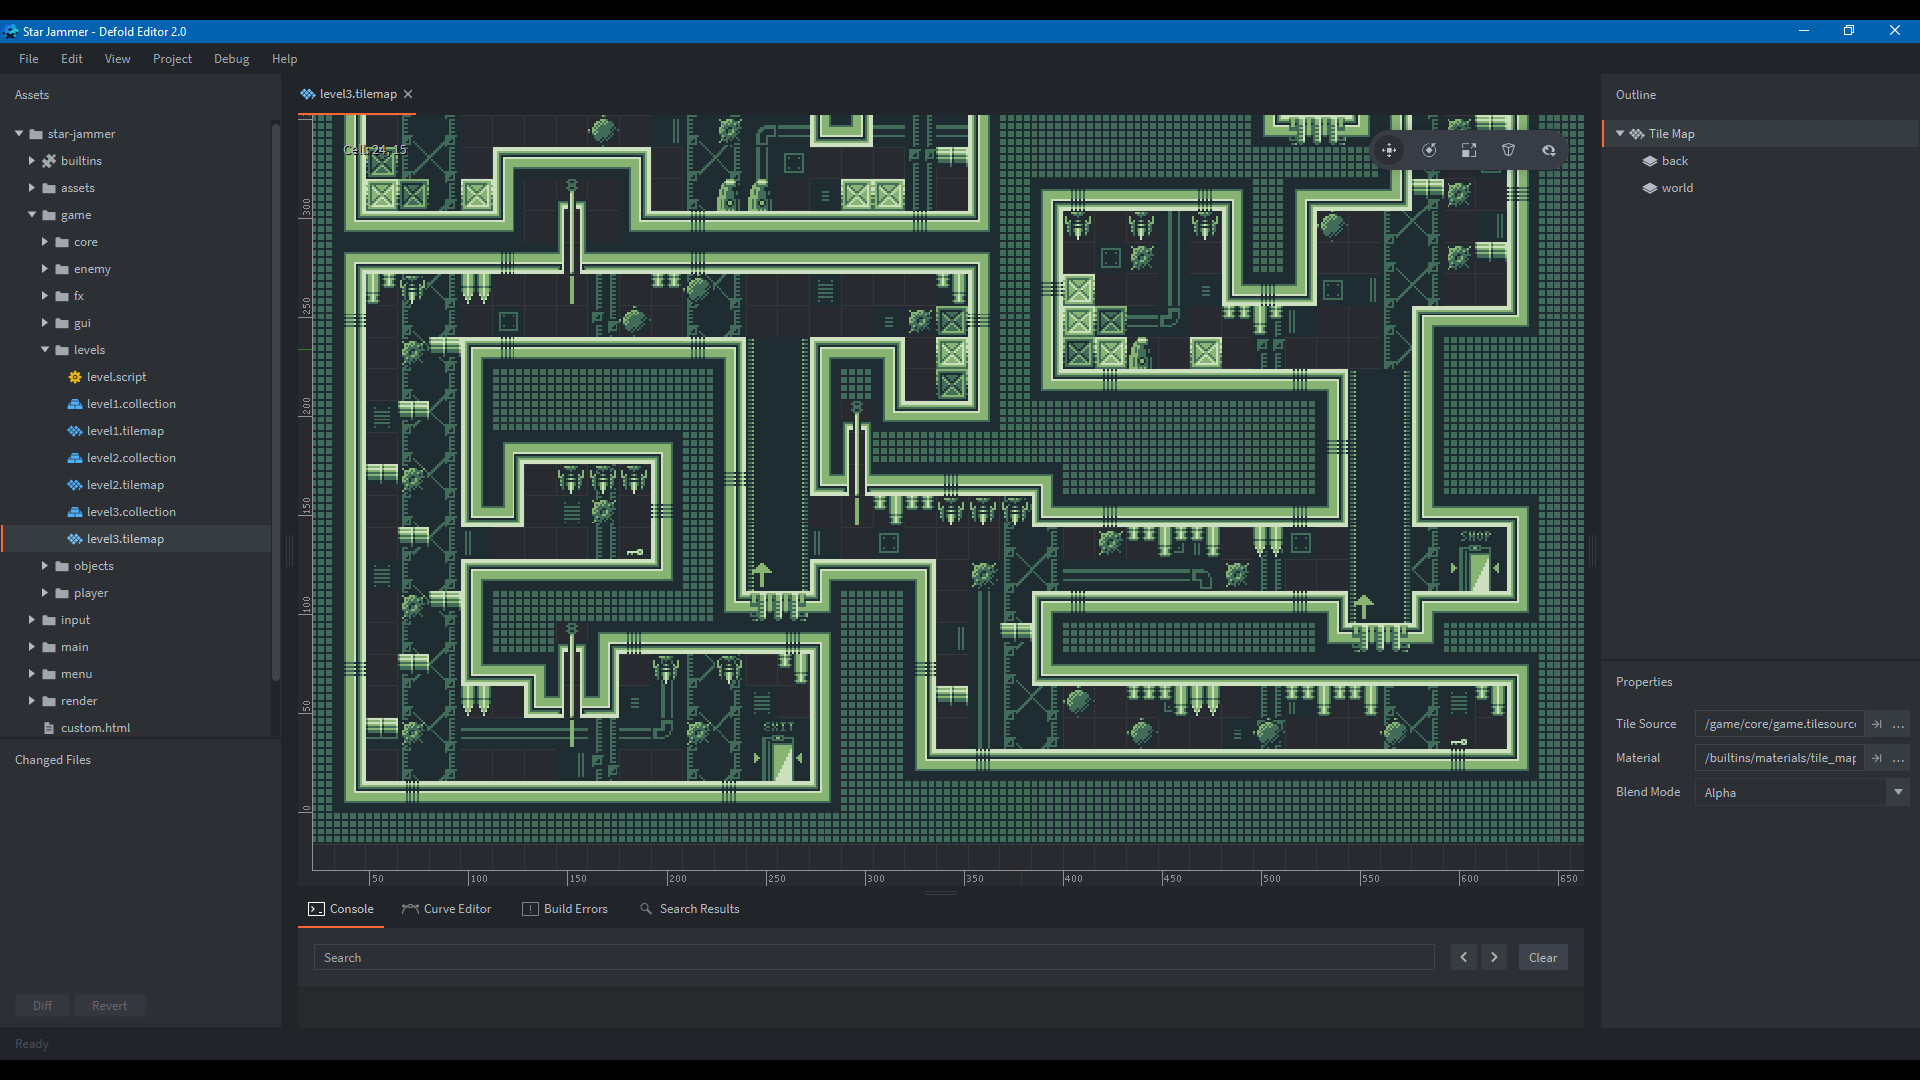
Task: Click the frustum culling icon in the toolbar
Action: click(1508, 150)
